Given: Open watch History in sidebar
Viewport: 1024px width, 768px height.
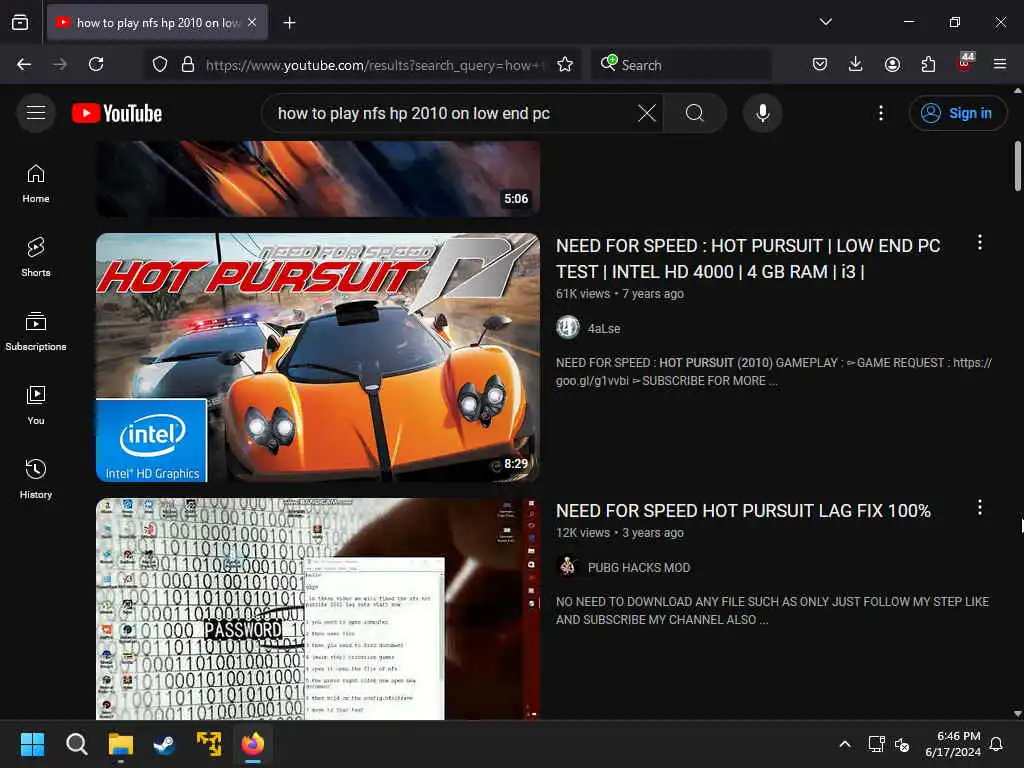Looking at the screenshot, I should [x=36, y=480].
